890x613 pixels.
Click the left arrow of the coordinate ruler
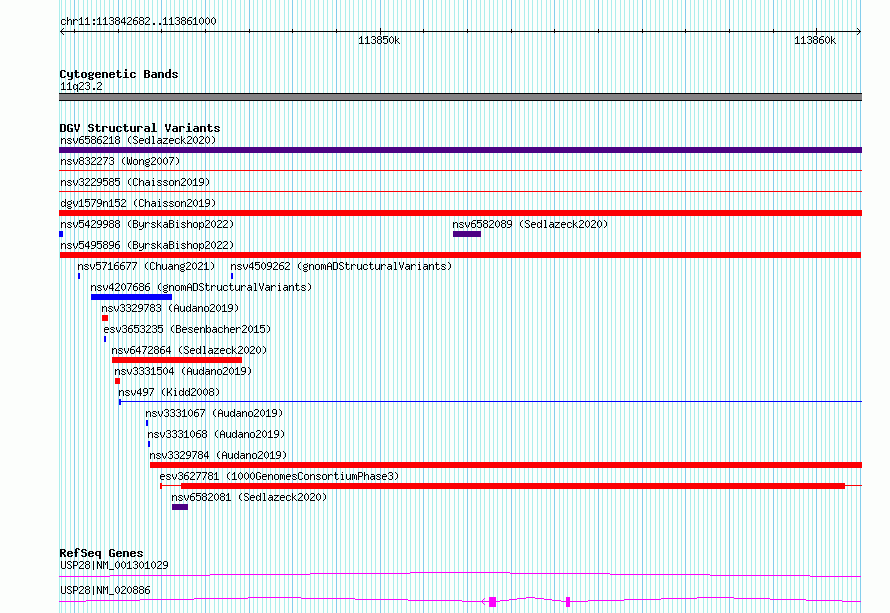[x=62, y=31]
